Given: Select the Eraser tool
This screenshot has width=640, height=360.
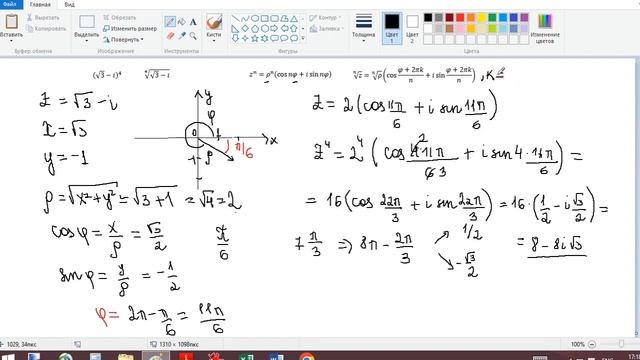Looking at the screenshot, I should pos(170,36).
